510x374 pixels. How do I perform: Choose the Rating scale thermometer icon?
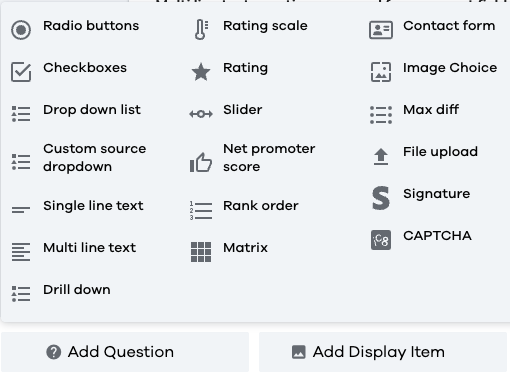(201, 30)
